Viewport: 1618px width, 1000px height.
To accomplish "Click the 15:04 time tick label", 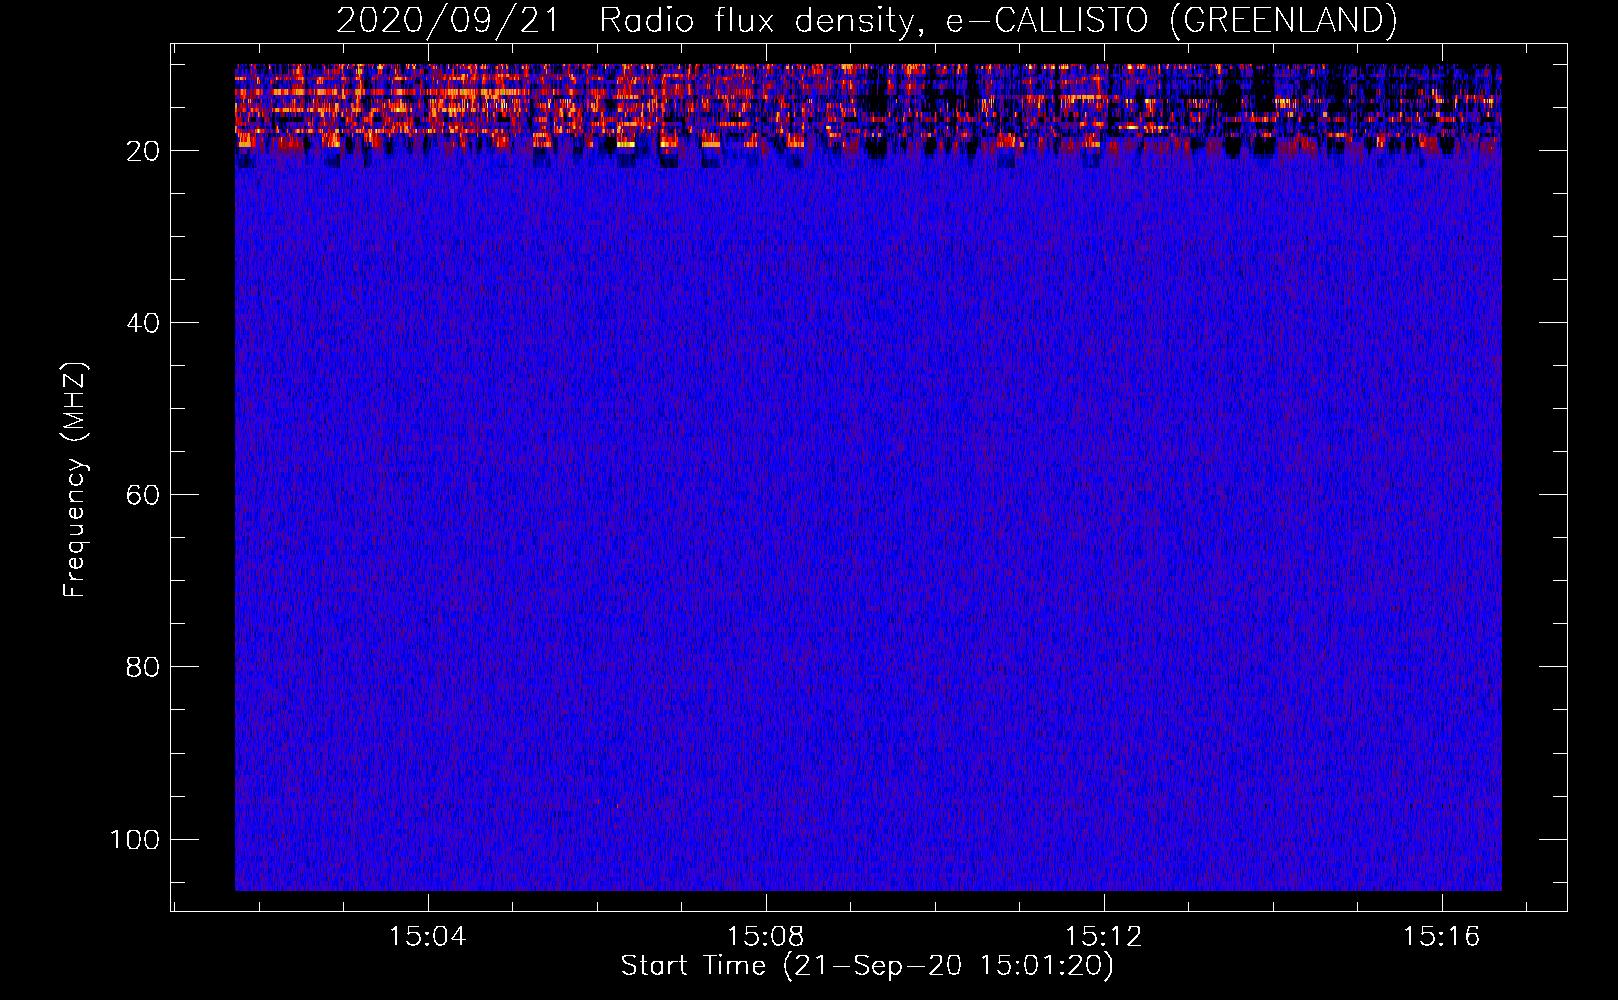I will point(428,937).
